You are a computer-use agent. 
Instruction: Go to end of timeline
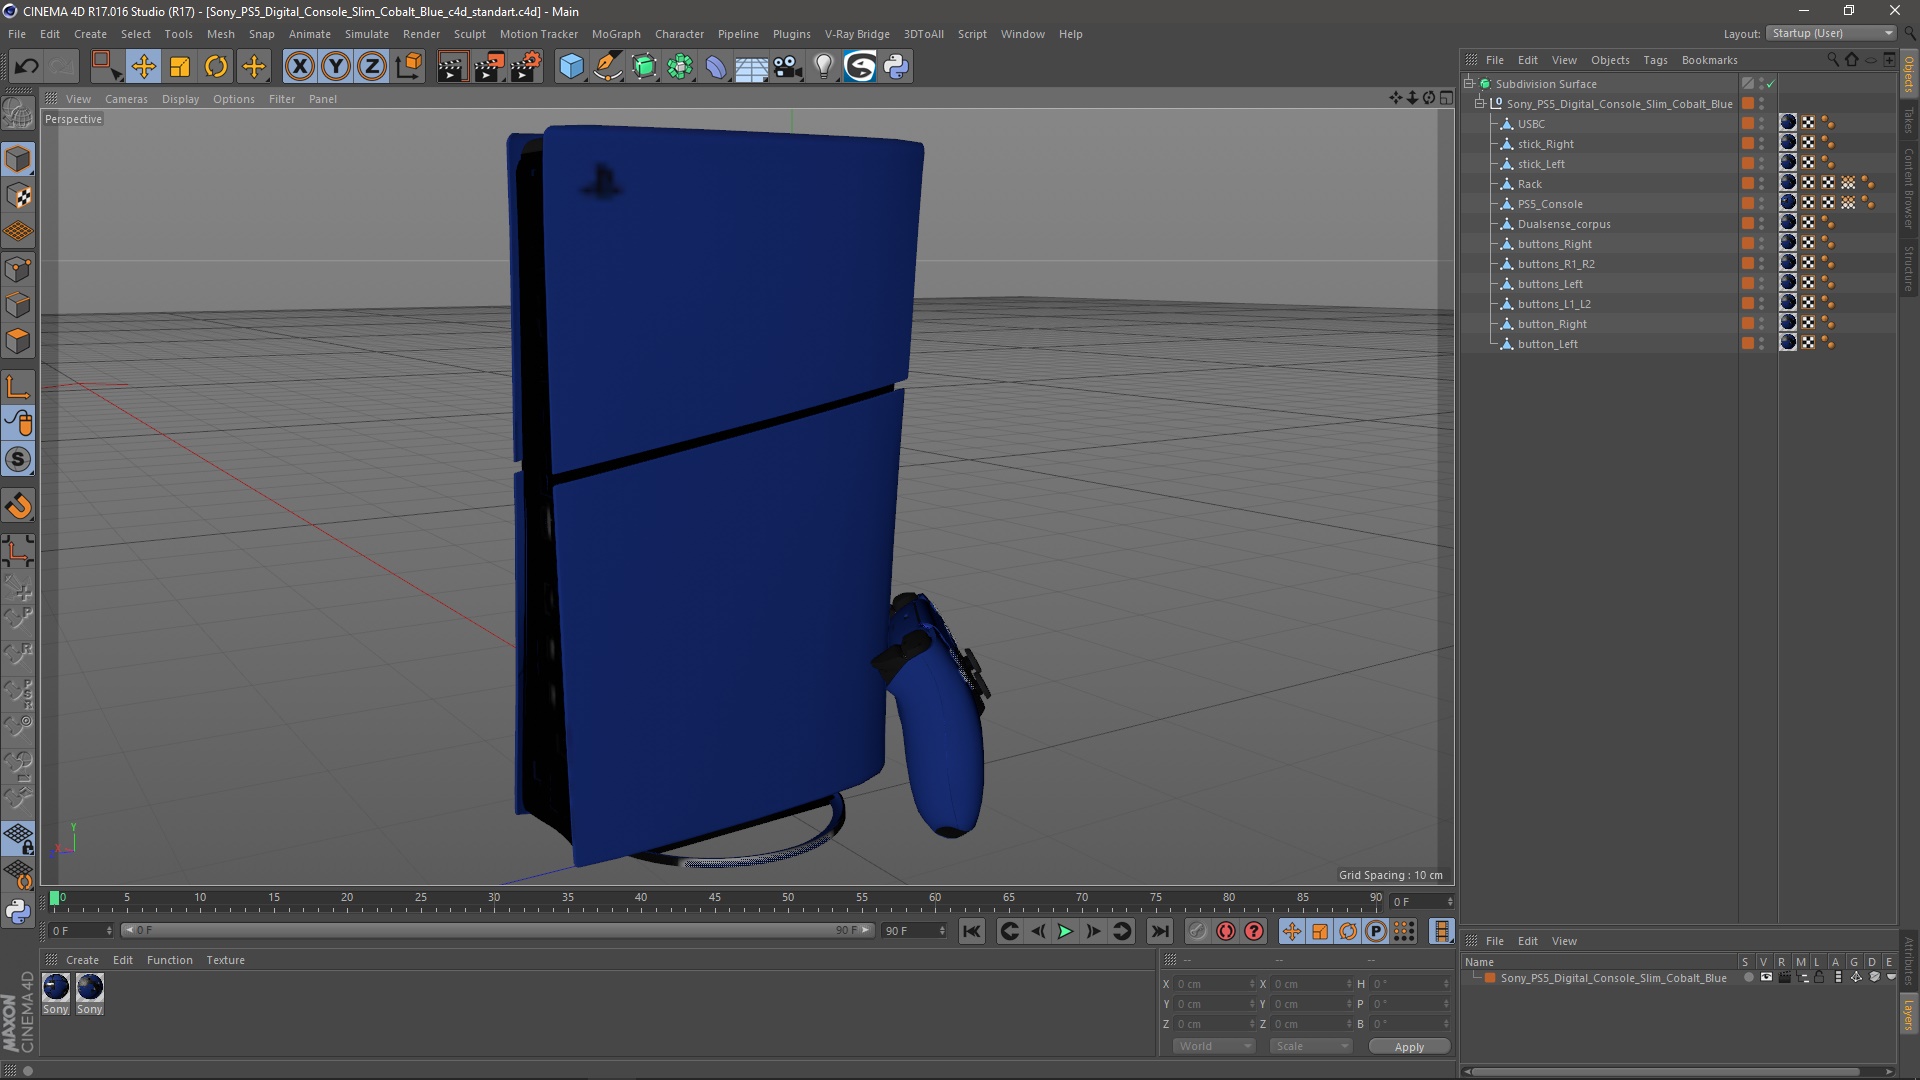coord(1159,931)
